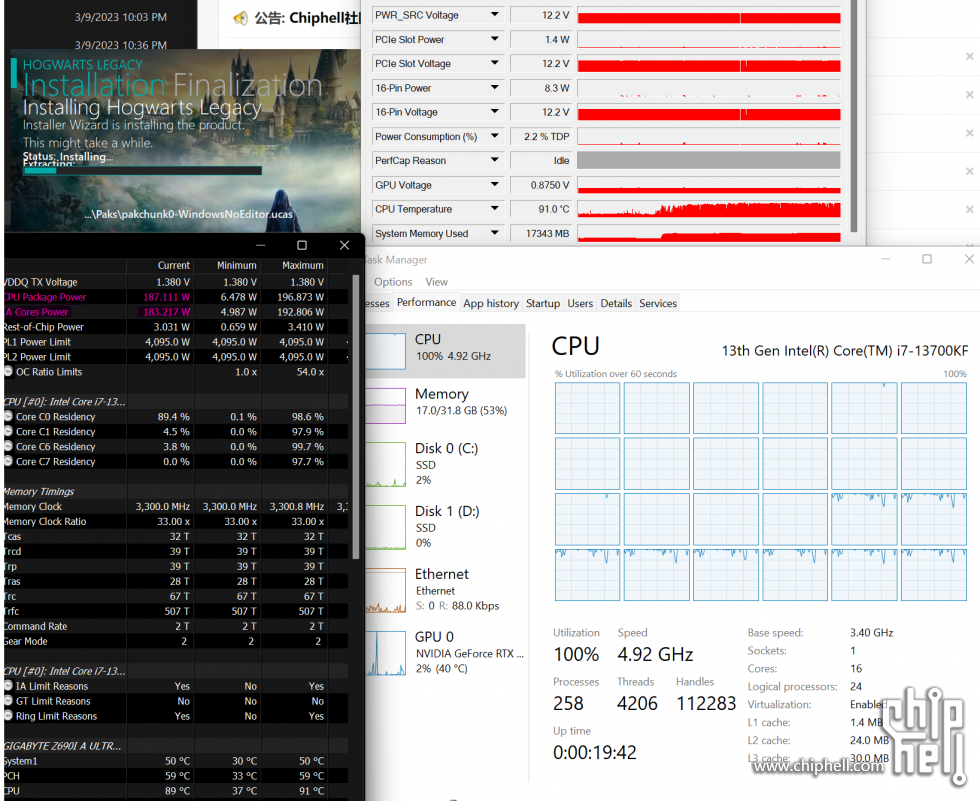
Task: Select the Command Rate row
Action: [176, 626]
